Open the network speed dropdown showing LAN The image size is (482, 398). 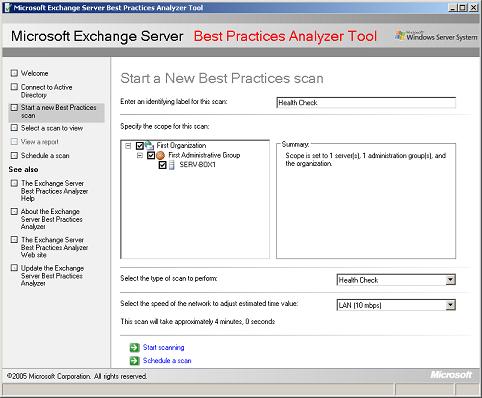click(450, 305)
